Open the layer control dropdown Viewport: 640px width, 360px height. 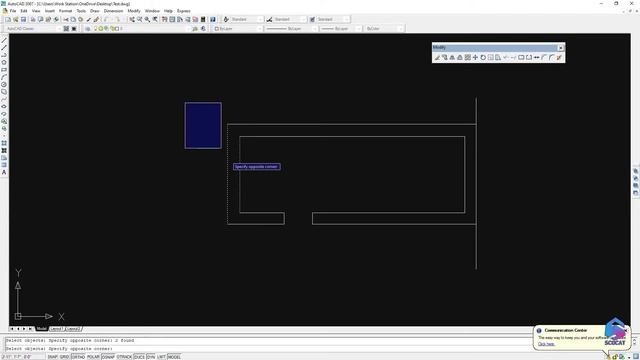coord(141,29)
